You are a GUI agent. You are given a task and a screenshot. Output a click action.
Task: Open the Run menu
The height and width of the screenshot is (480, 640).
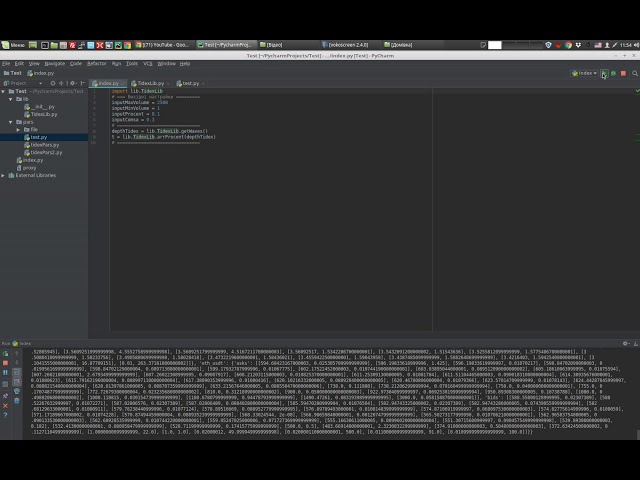click(x=116, y=64)
